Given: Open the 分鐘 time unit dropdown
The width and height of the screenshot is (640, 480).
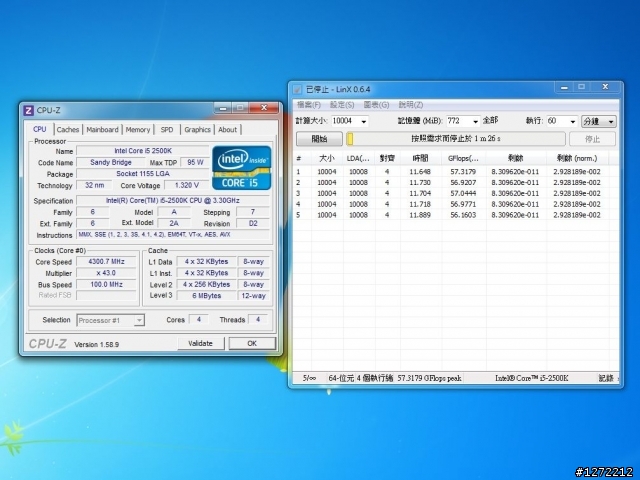Looking at the screenshot, I should [x=599, y=121].
